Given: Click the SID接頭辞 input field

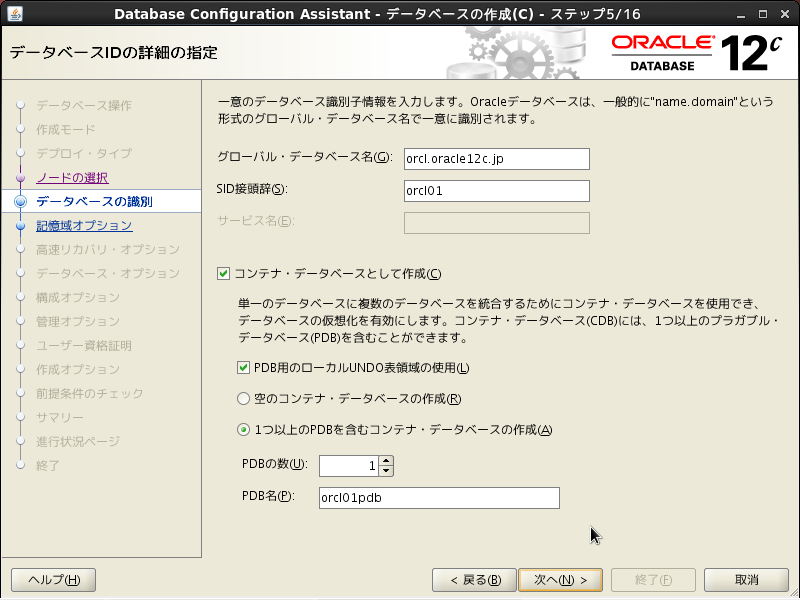Looking at the screenshot, I should tap(496, 191).
